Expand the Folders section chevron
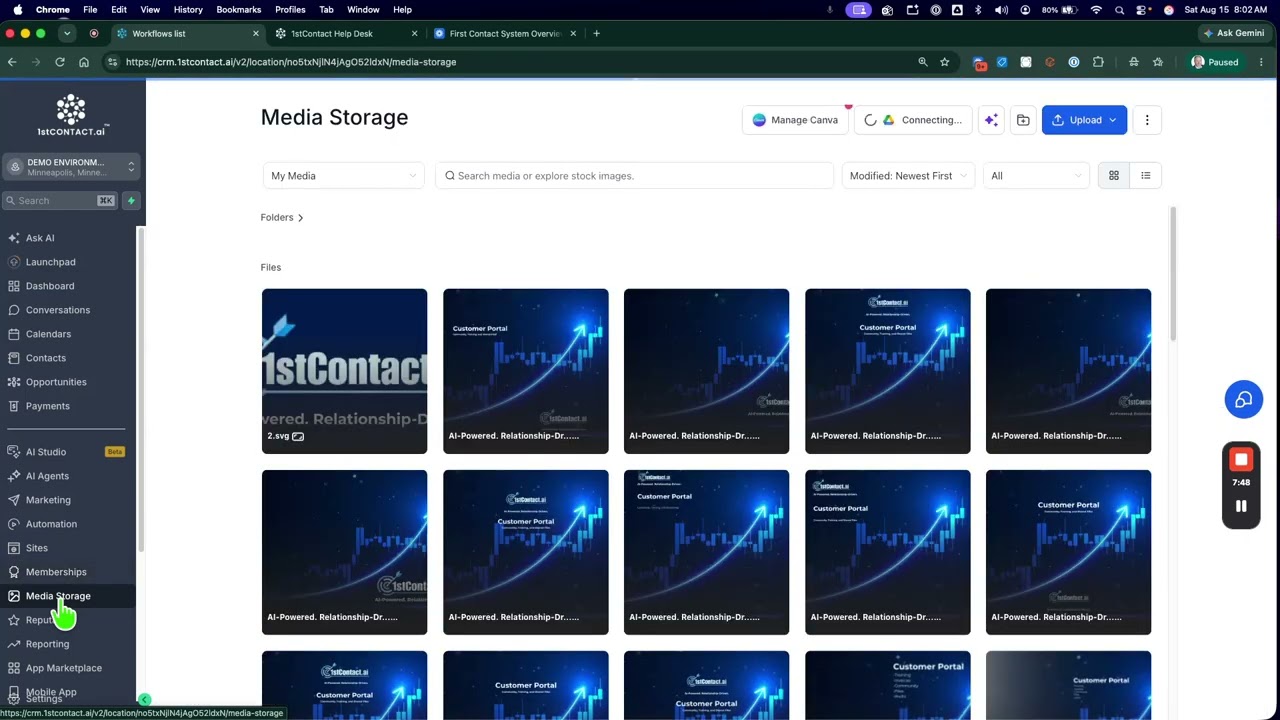 point(300,218)
